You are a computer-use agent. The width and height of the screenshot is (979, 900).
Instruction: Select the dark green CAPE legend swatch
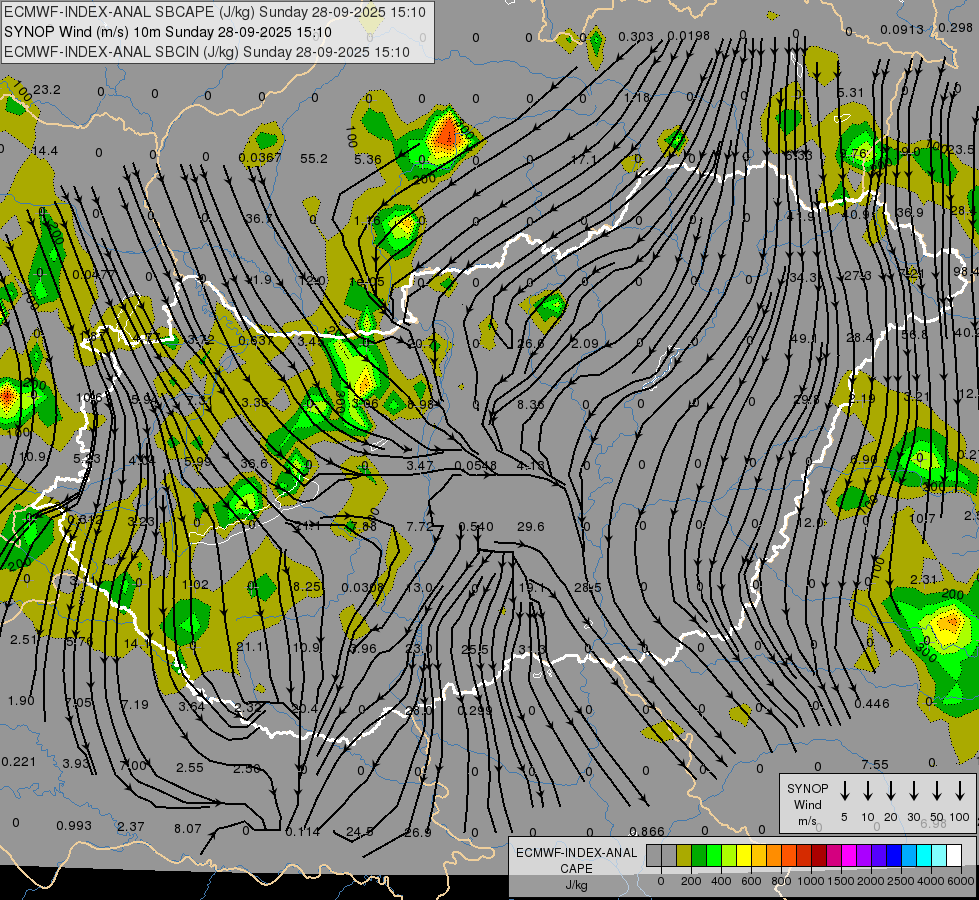699,856
